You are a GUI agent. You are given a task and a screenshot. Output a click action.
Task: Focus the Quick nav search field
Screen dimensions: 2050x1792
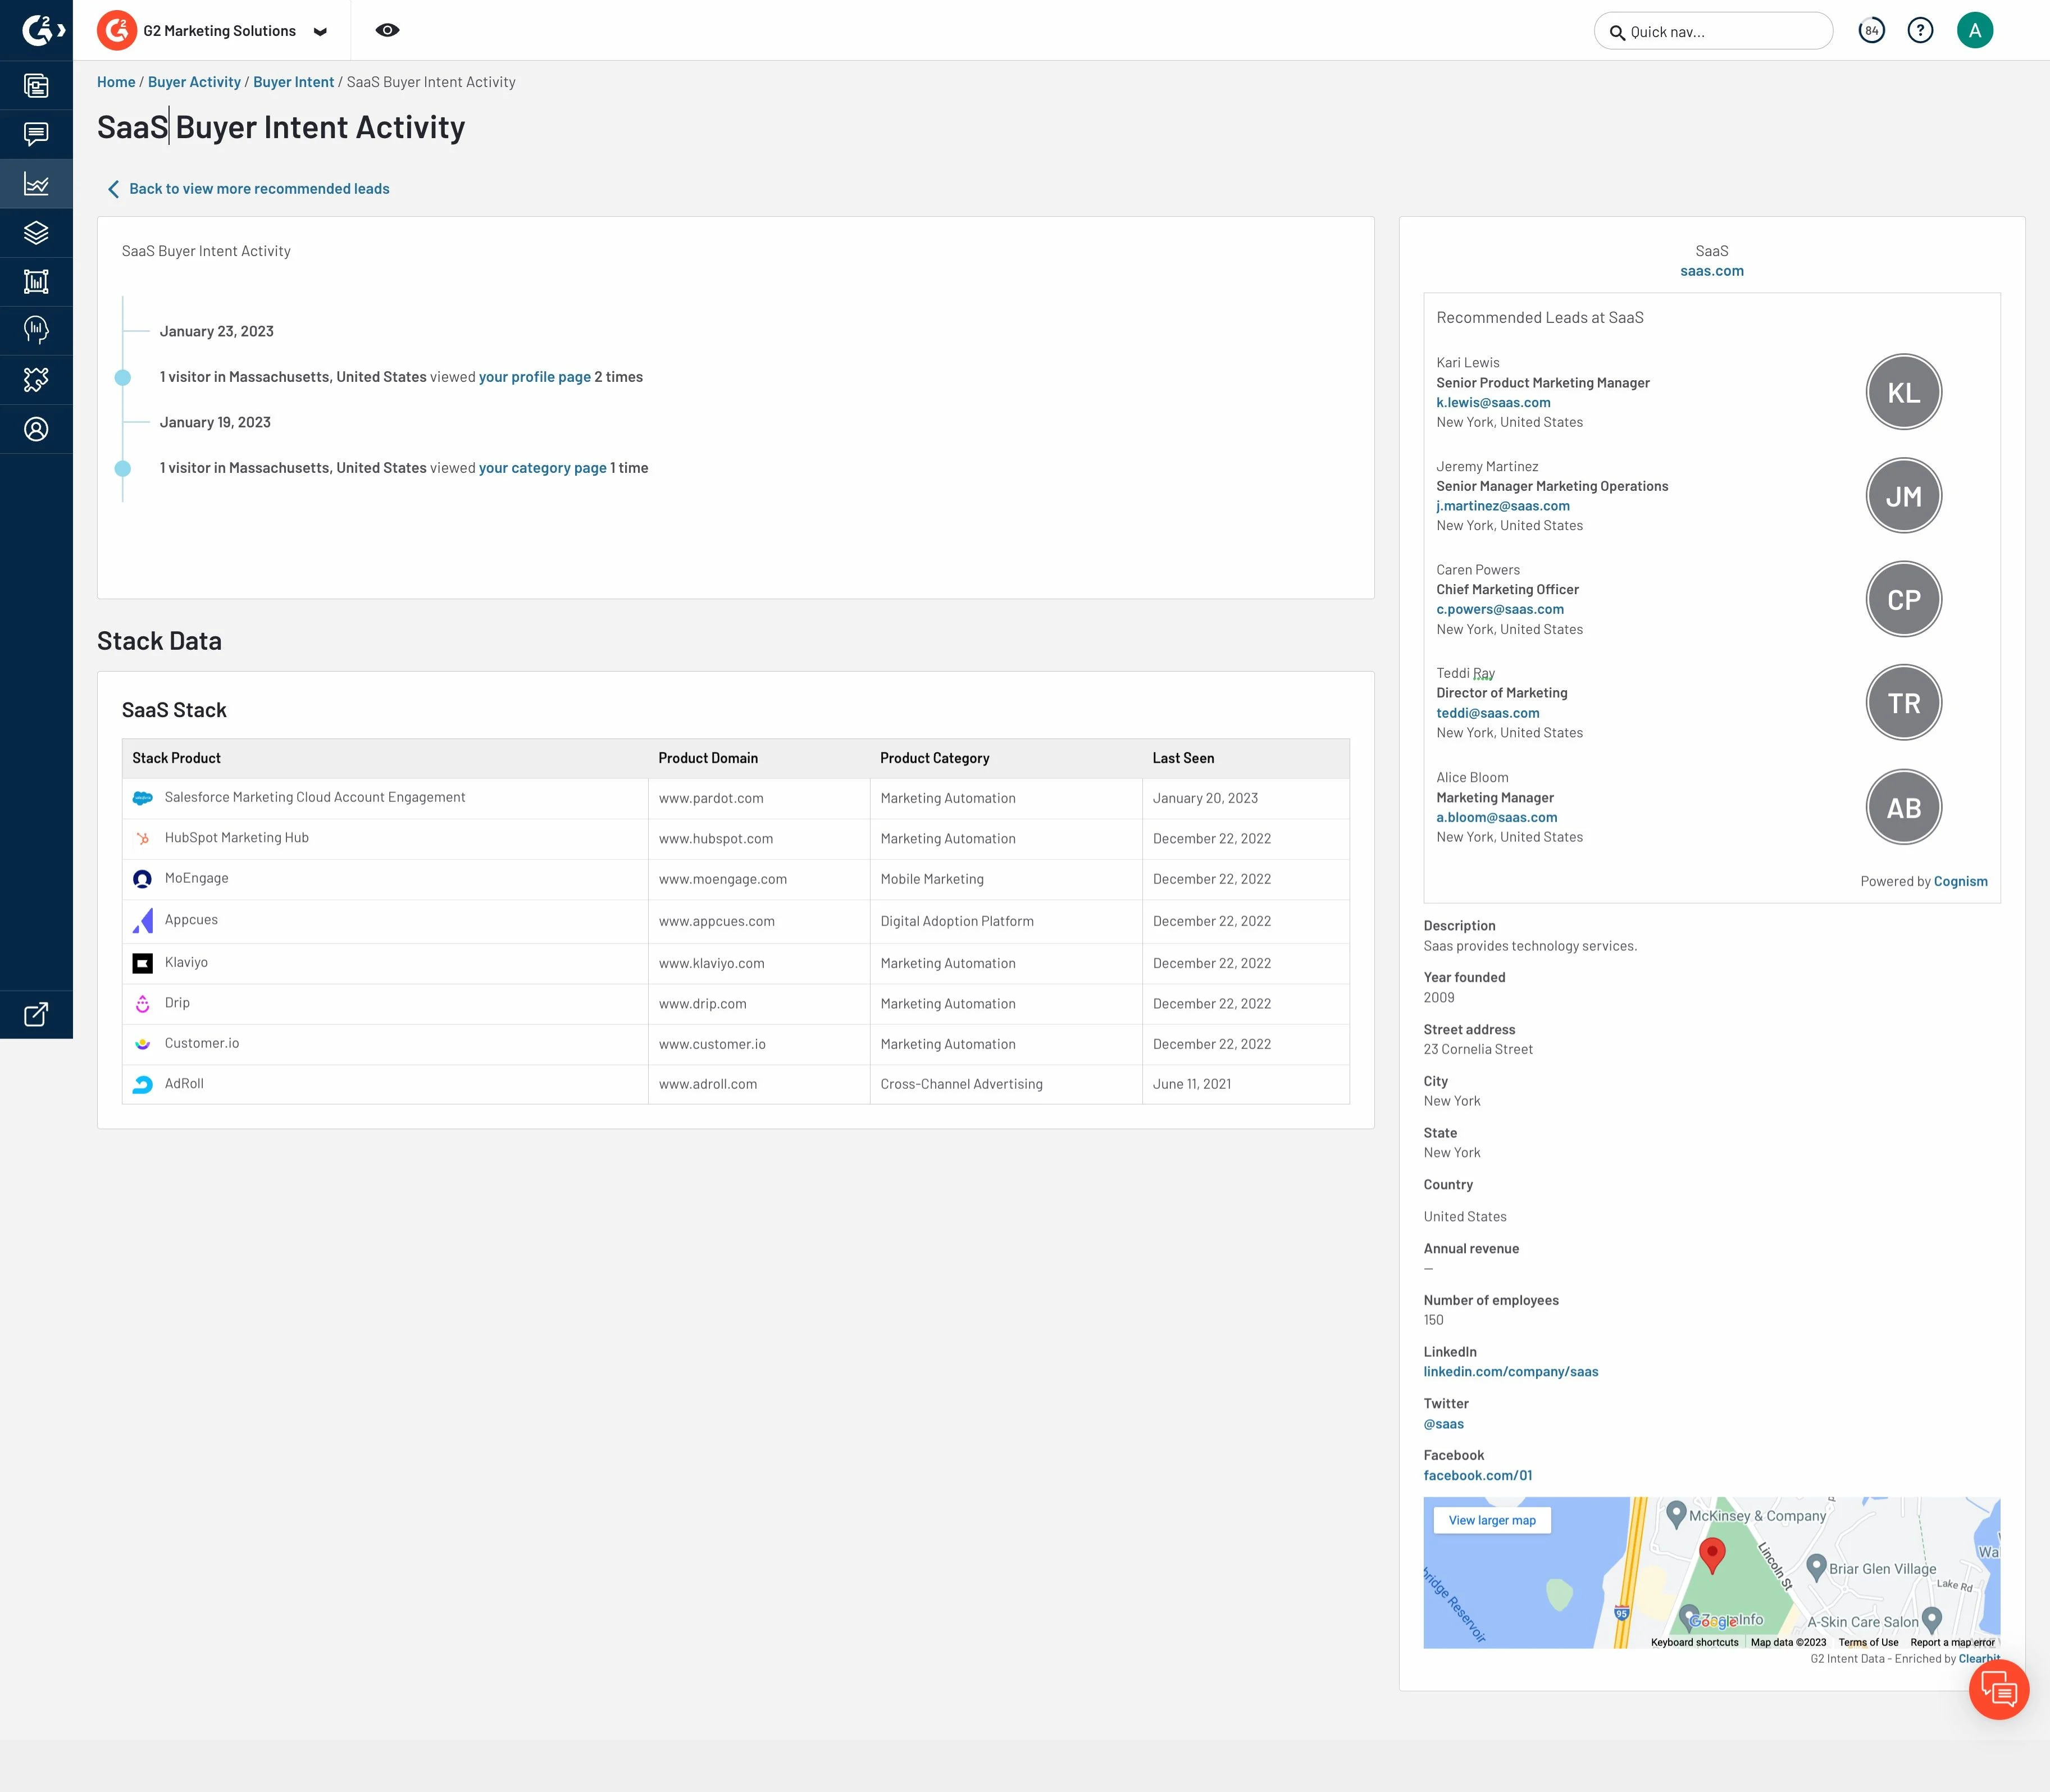(1713, 31)
